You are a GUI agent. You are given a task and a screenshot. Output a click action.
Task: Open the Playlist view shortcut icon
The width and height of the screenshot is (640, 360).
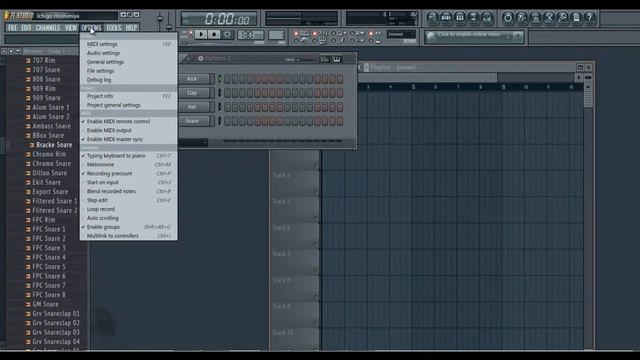432,17
